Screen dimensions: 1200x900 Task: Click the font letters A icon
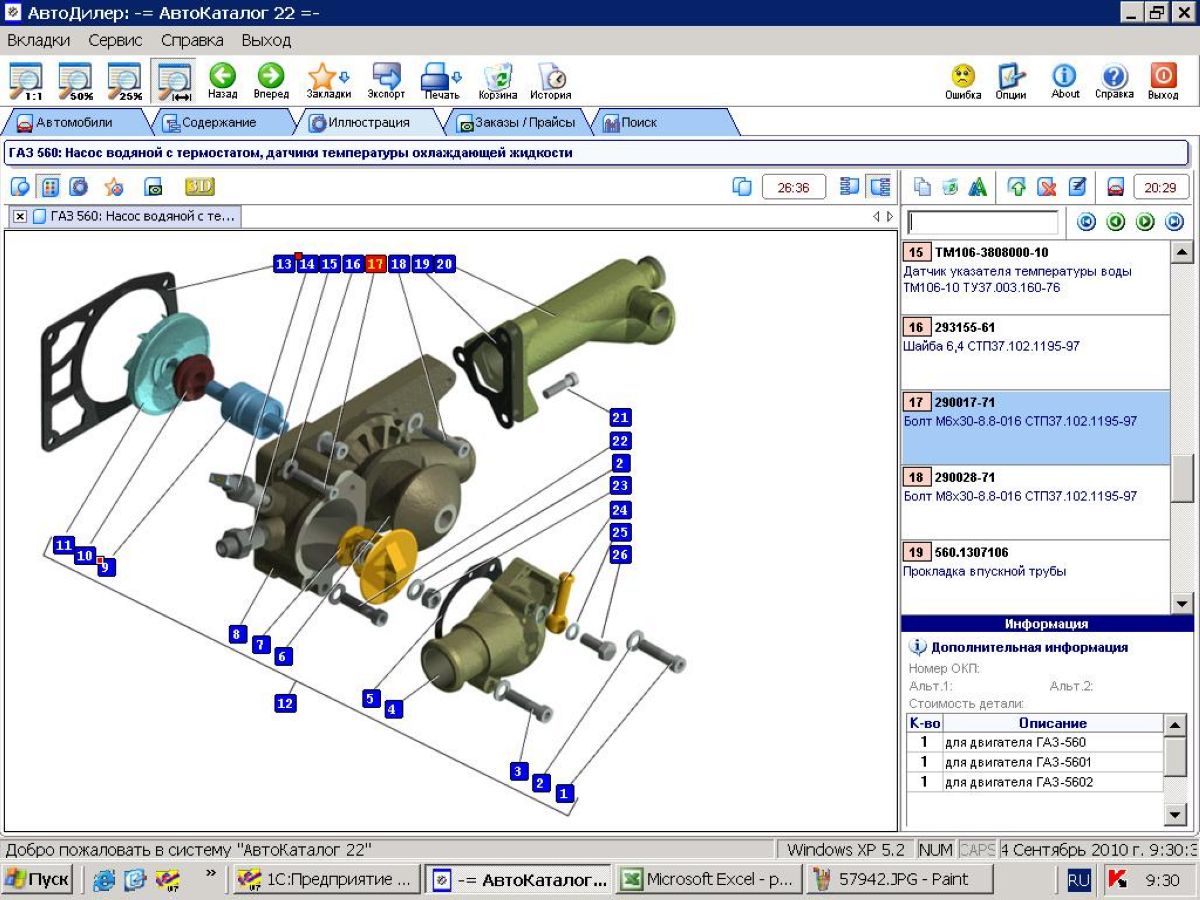tap(978, 187)
